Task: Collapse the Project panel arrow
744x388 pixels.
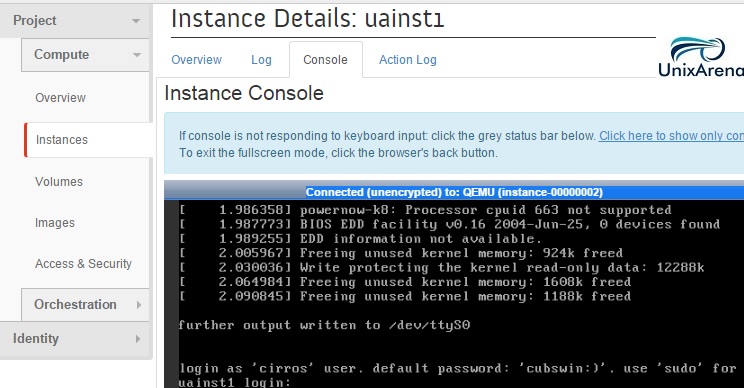Action: pos(136,21)
